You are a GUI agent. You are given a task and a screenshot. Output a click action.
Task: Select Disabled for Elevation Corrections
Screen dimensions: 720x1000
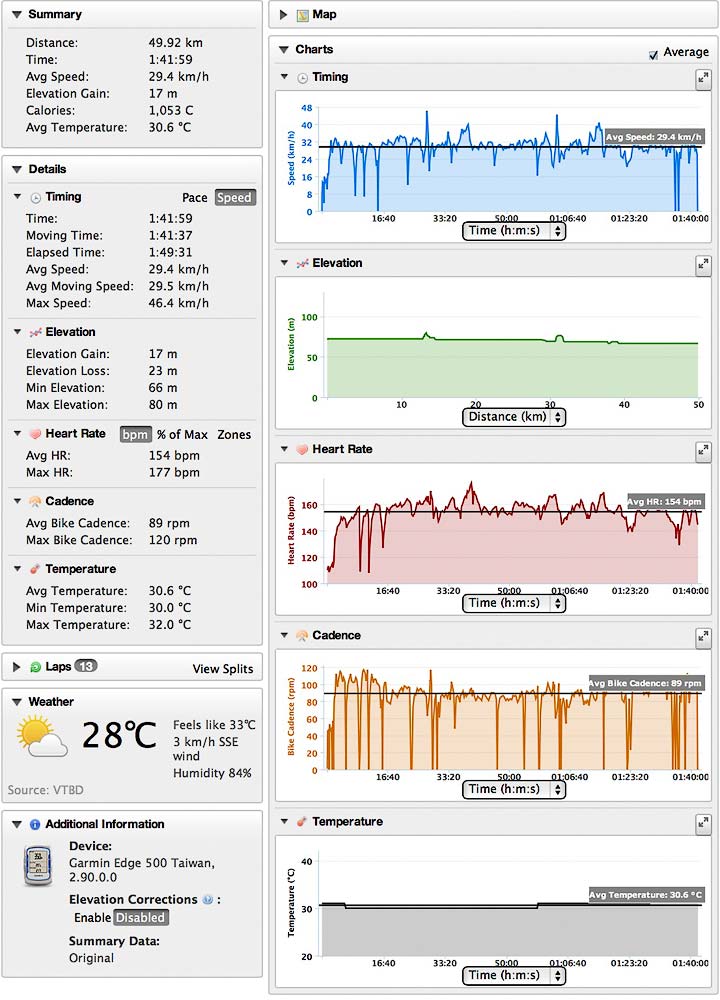tap(140, 917)
